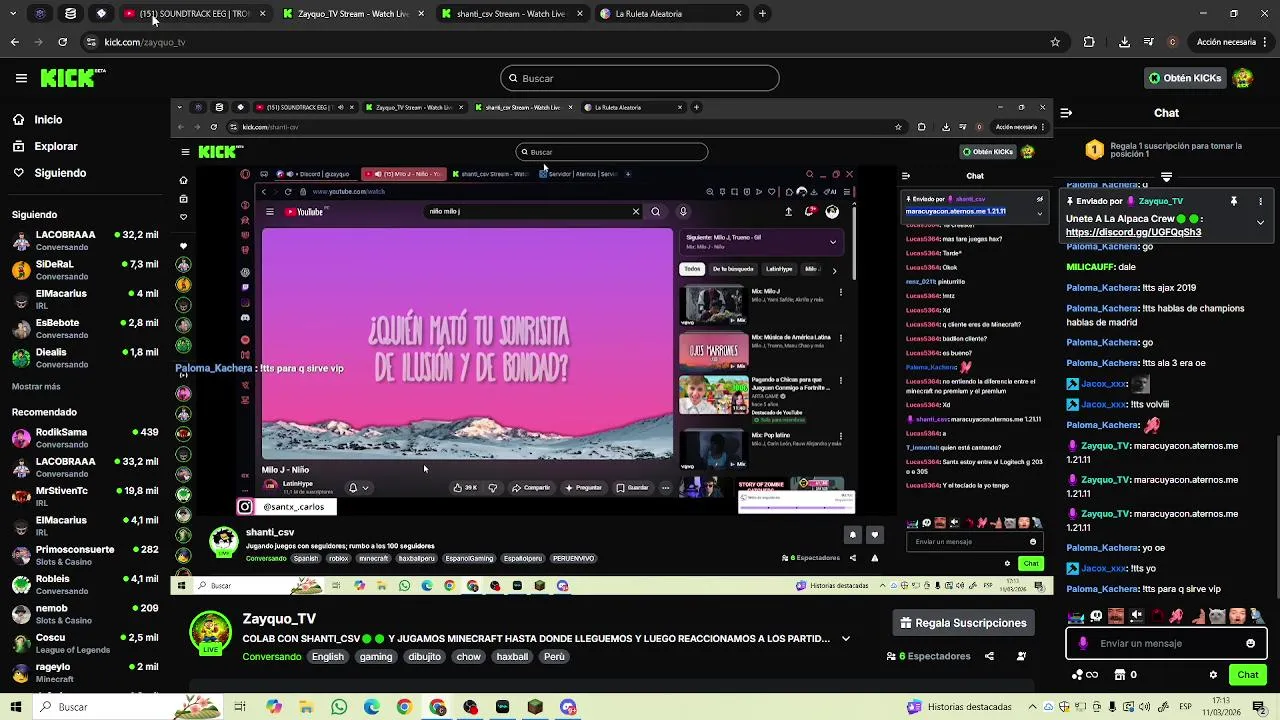This screenshot has height=720, width=1280.
Task: Expand the pinned message chevron
Action: point(1260,222)
